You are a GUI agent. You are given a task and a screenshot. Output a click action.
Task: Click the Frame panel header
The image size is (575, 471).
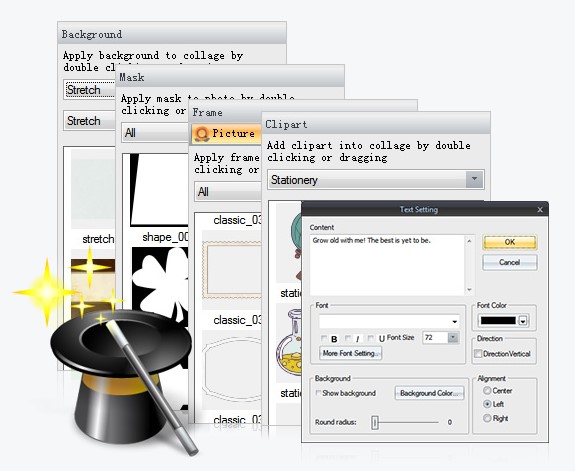point(226,112)
